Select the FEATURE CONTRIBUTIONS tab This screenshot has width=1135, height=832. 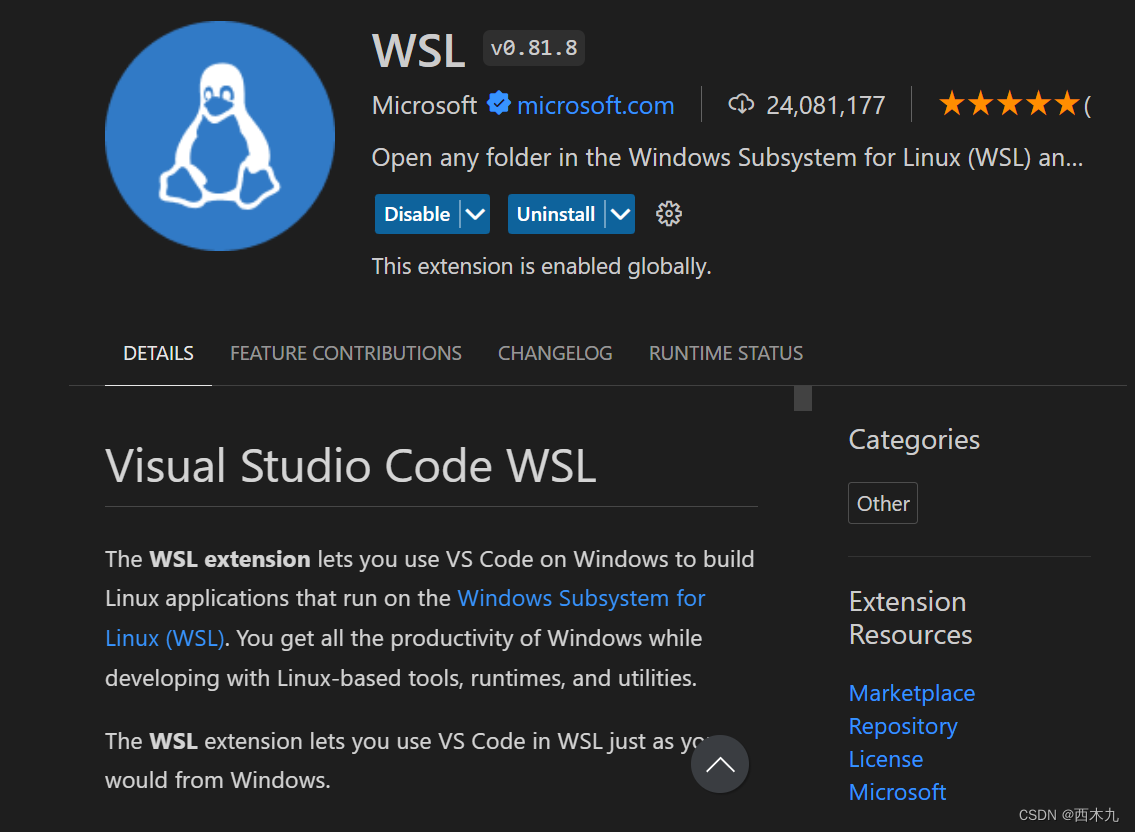coord(345,353)
